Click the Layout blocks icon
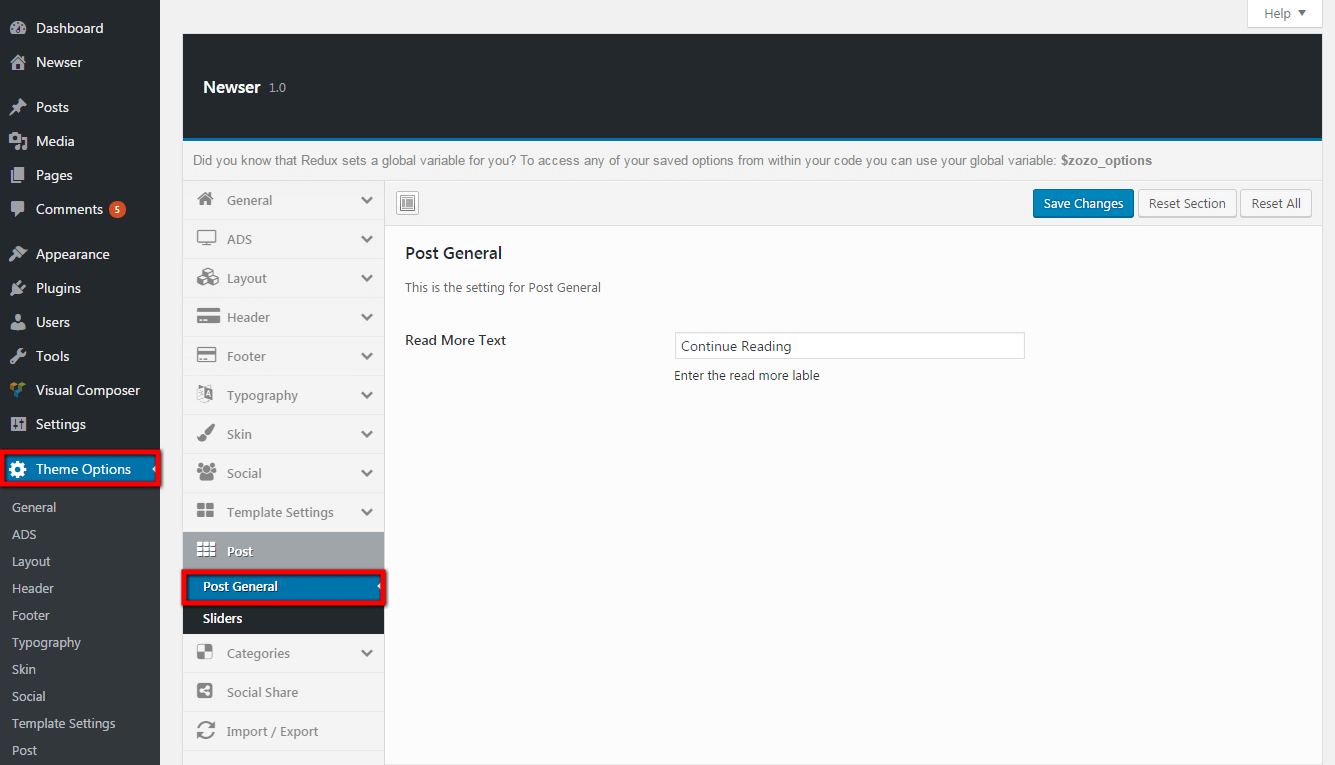The height and width of the screenshot is (765, 1335). pos(207,278)
